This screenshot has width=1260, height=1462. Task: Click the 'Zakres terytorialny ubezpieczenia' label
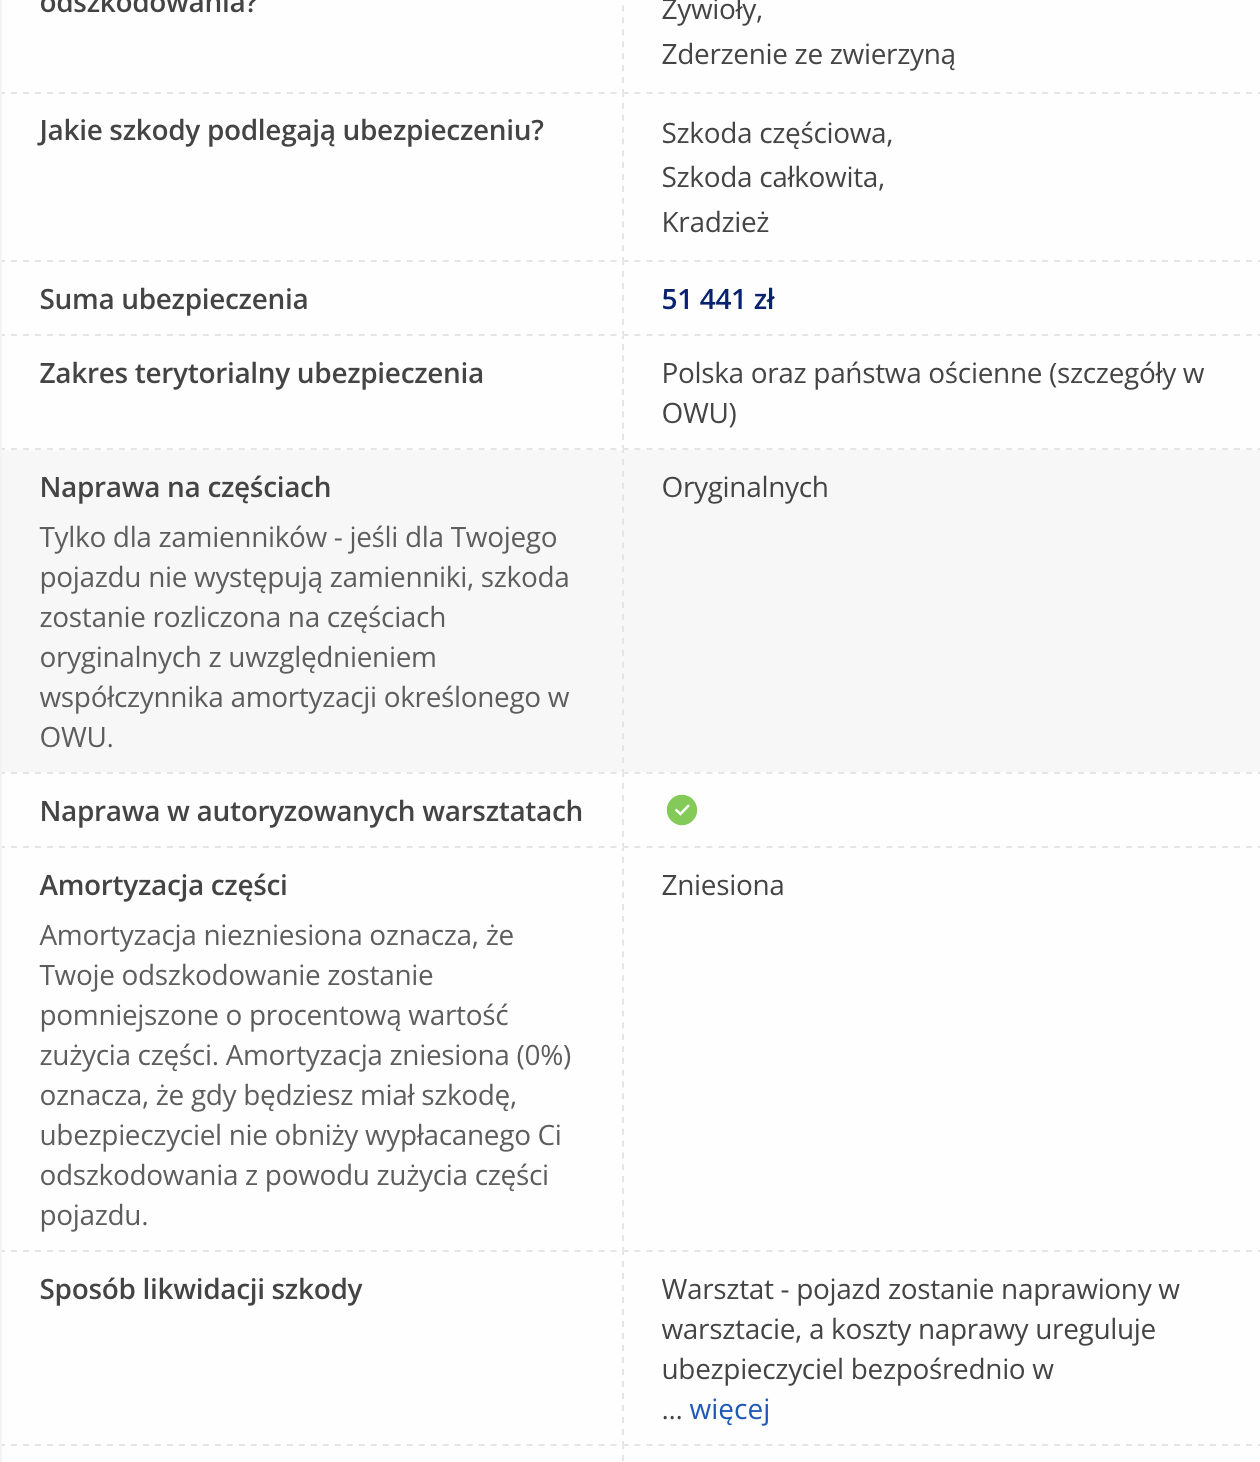261,373
